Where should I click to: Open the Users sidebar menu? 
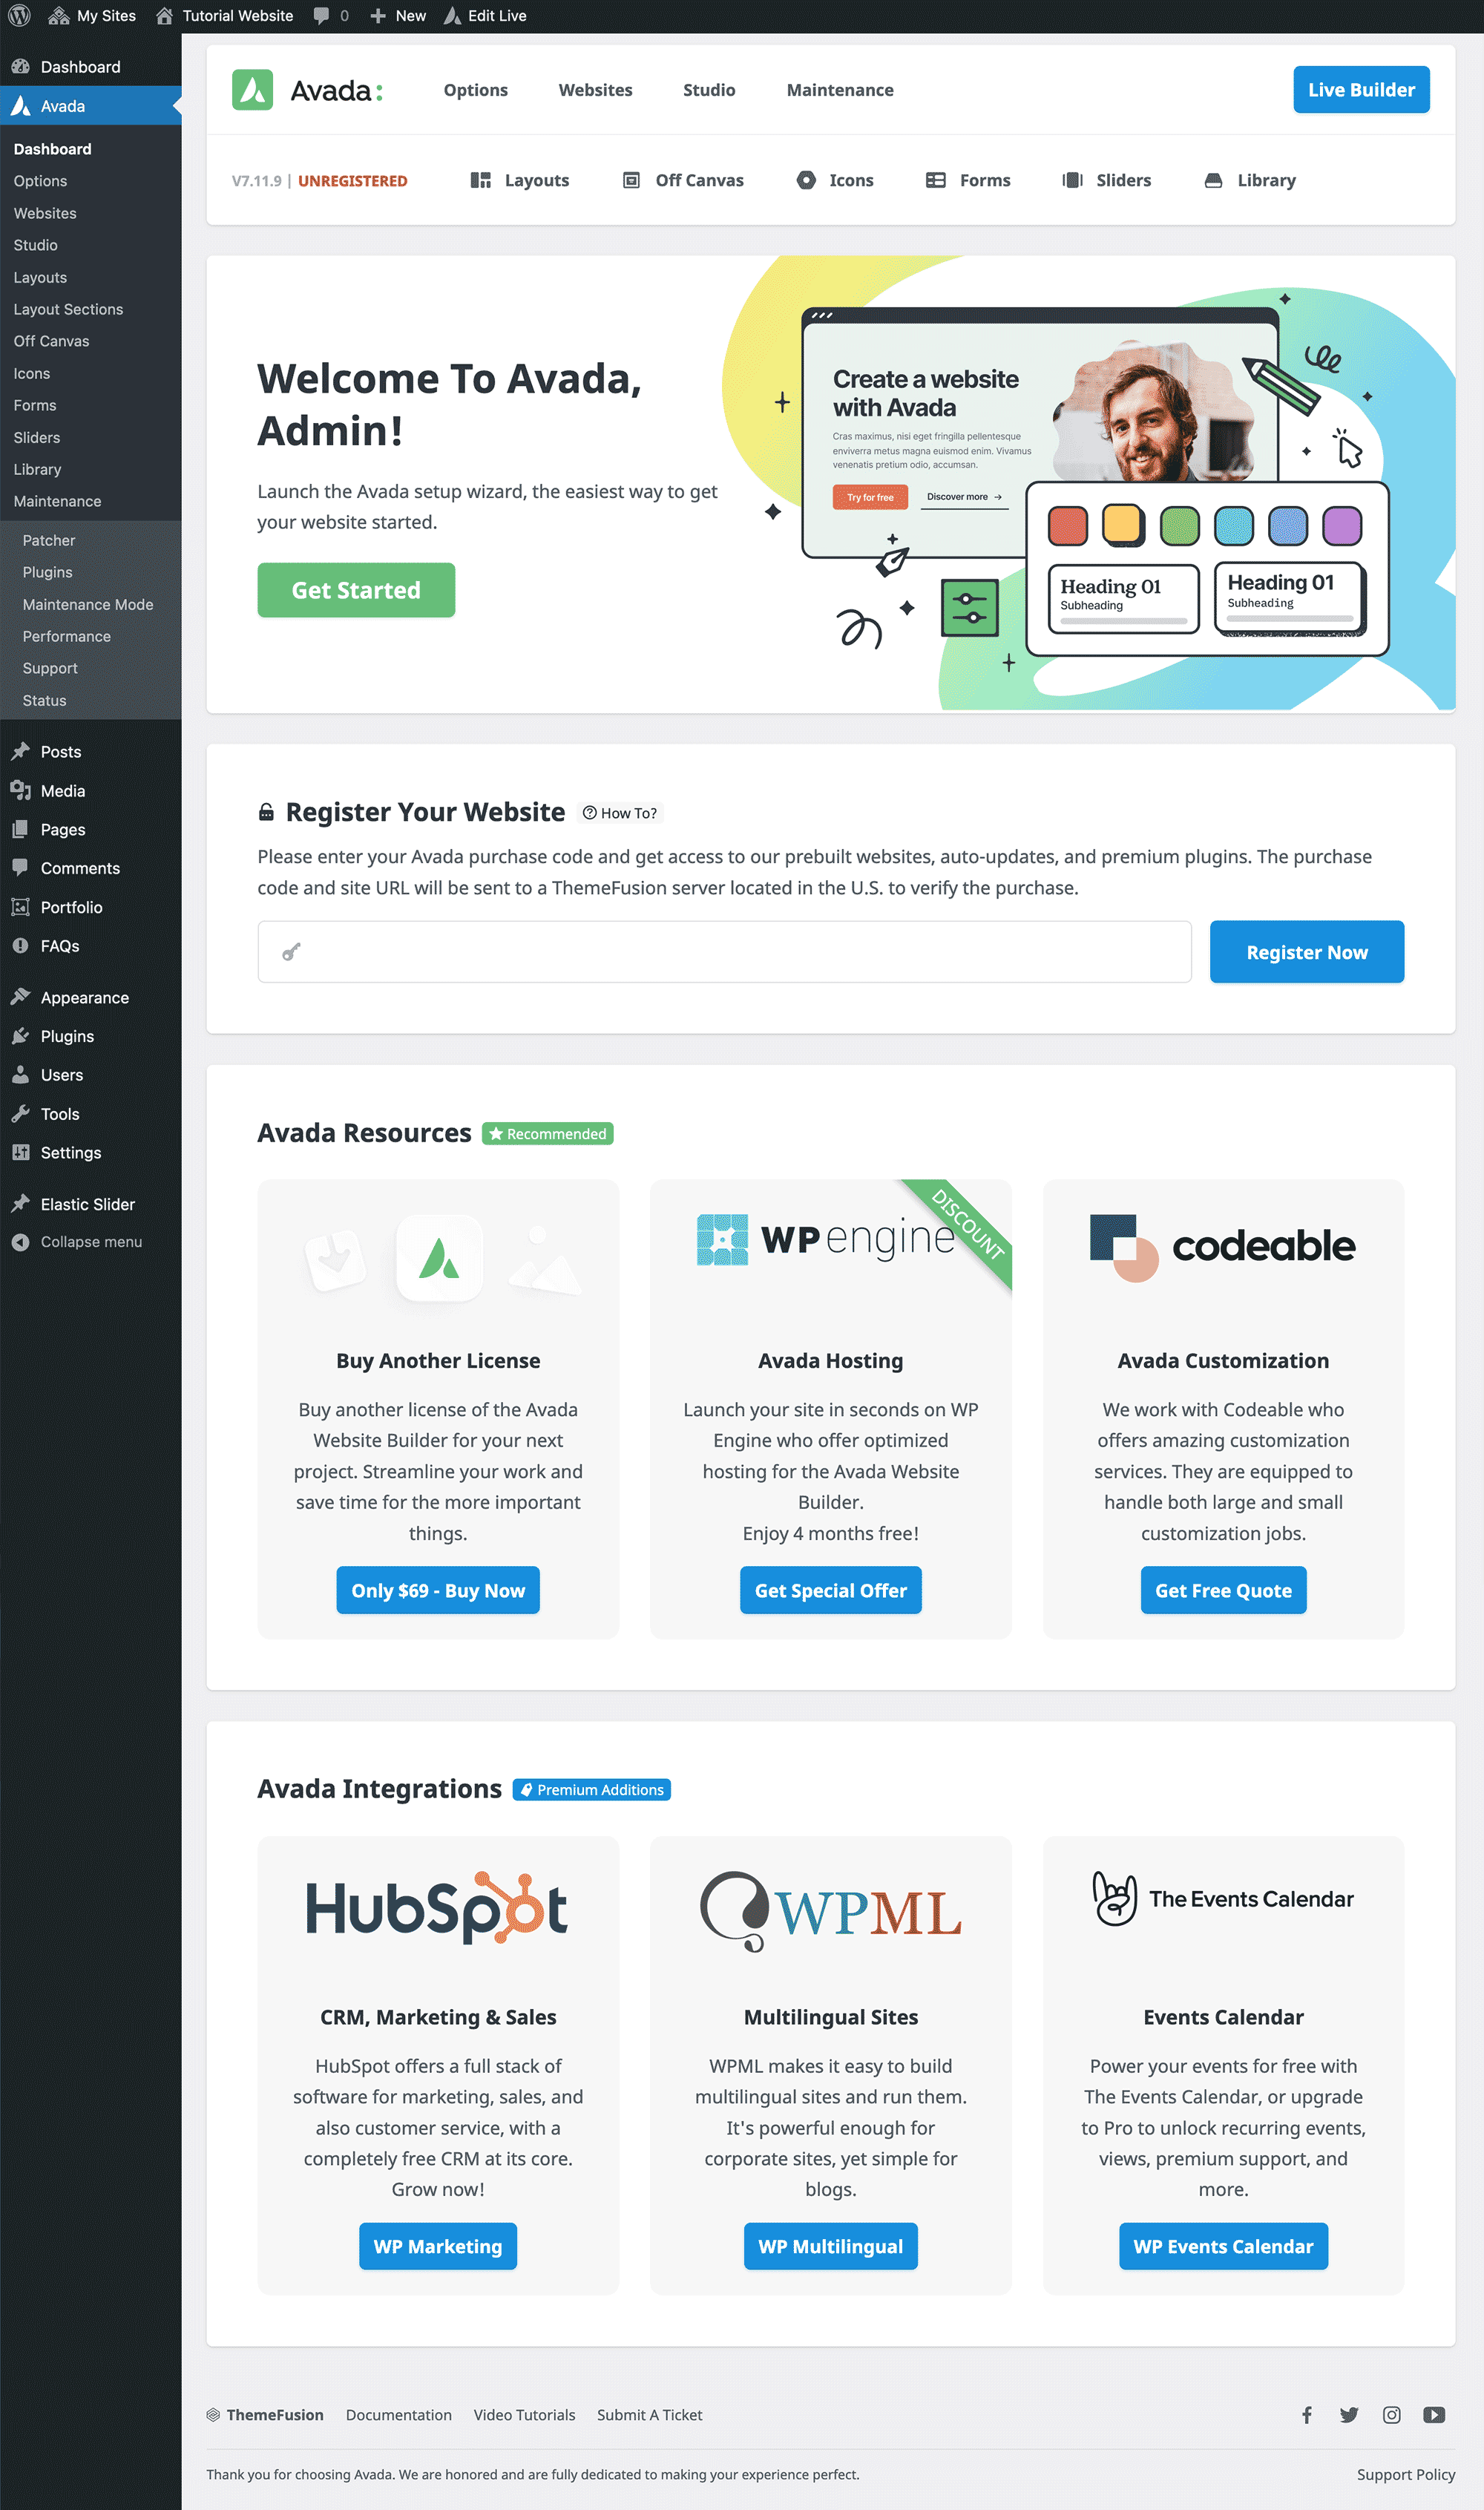coord(91,1075)
